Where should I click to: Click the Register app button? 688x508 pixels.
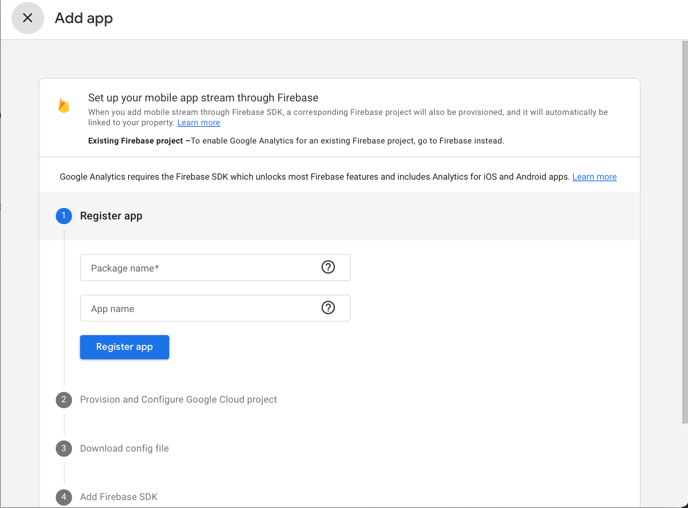[x=125, y=347]
